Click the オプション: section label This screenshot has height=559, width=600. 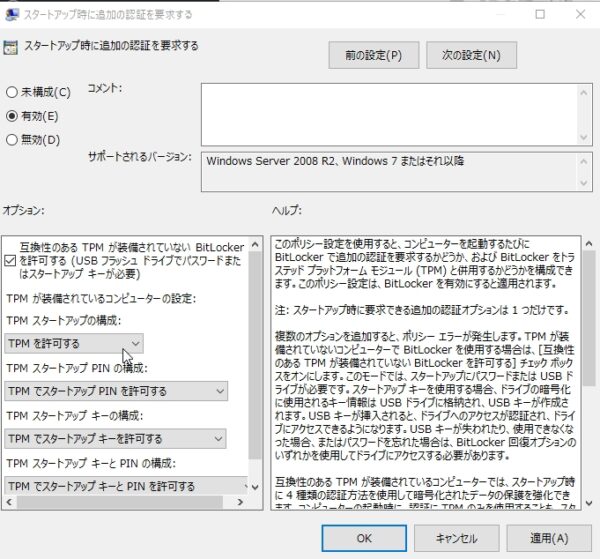point(24,210)
